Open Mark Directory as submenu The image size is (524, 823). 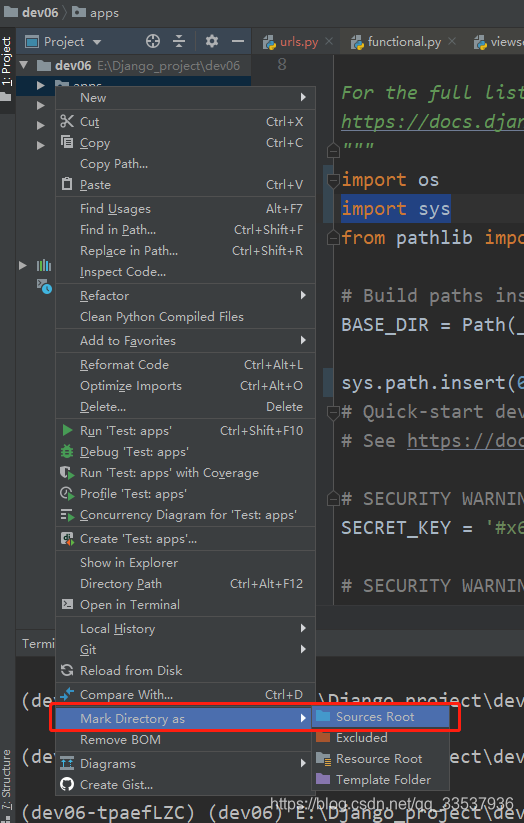click(x=184, y=719)
